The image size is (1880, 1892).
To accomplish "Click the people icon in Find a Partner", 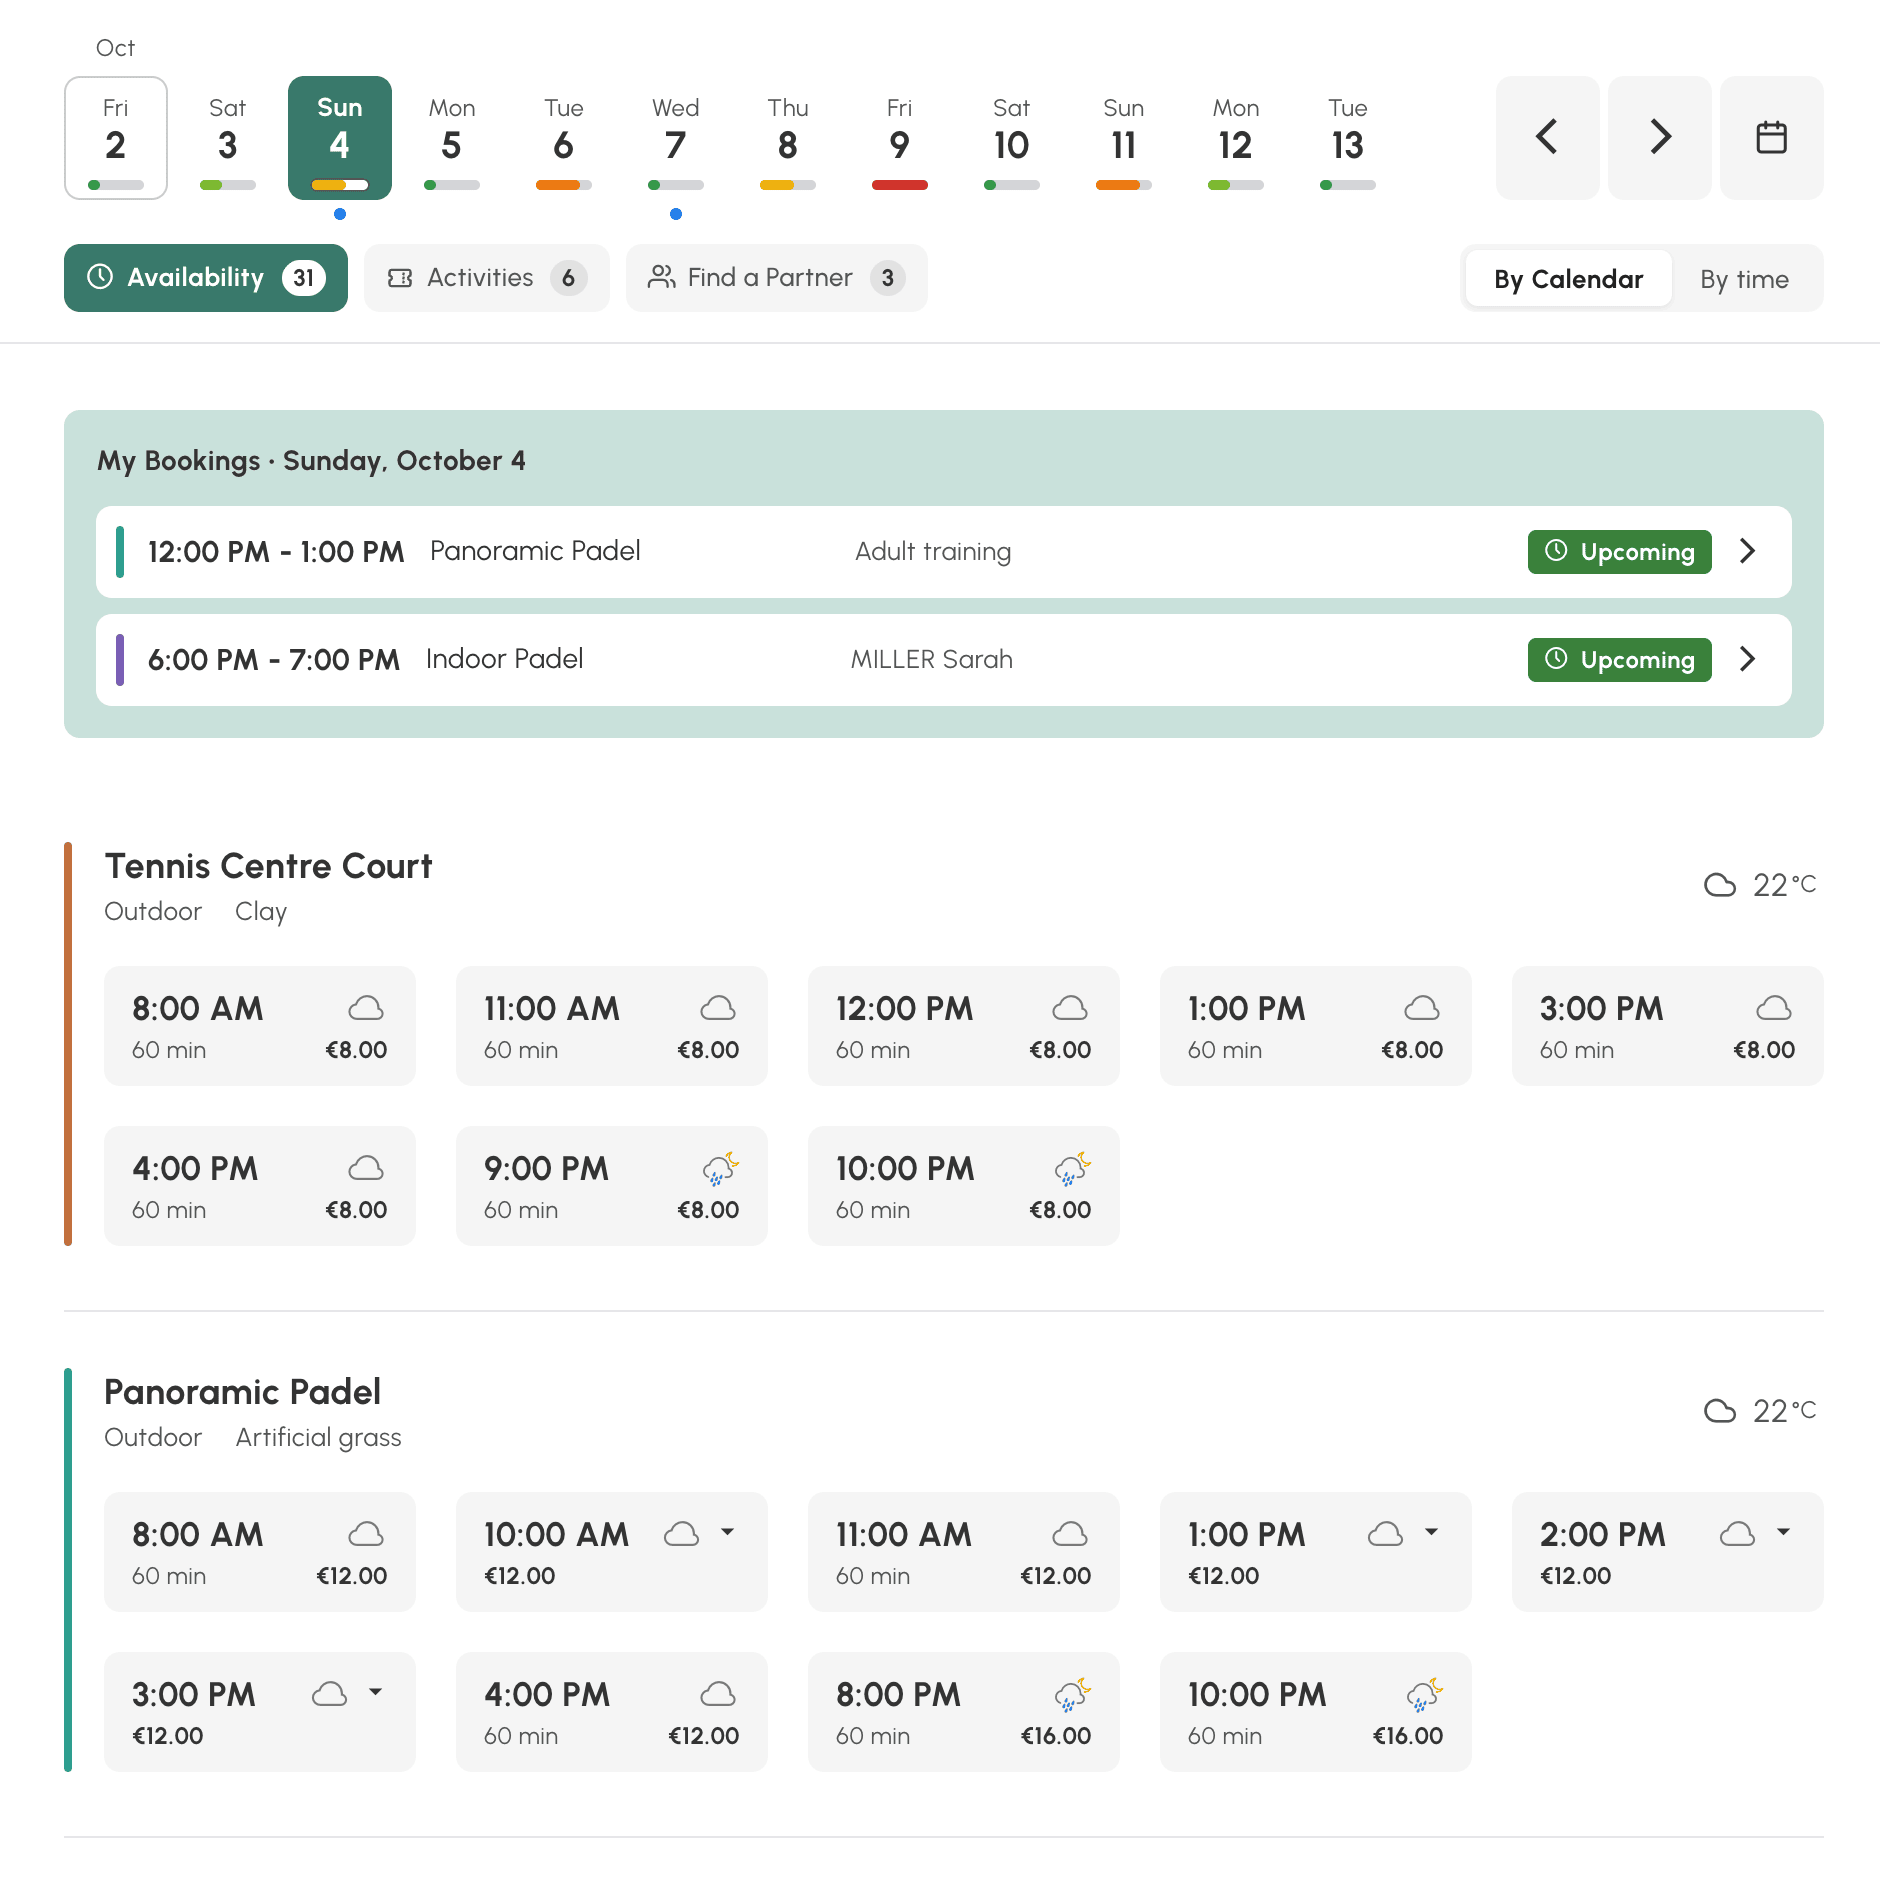I will coord(661,277).
